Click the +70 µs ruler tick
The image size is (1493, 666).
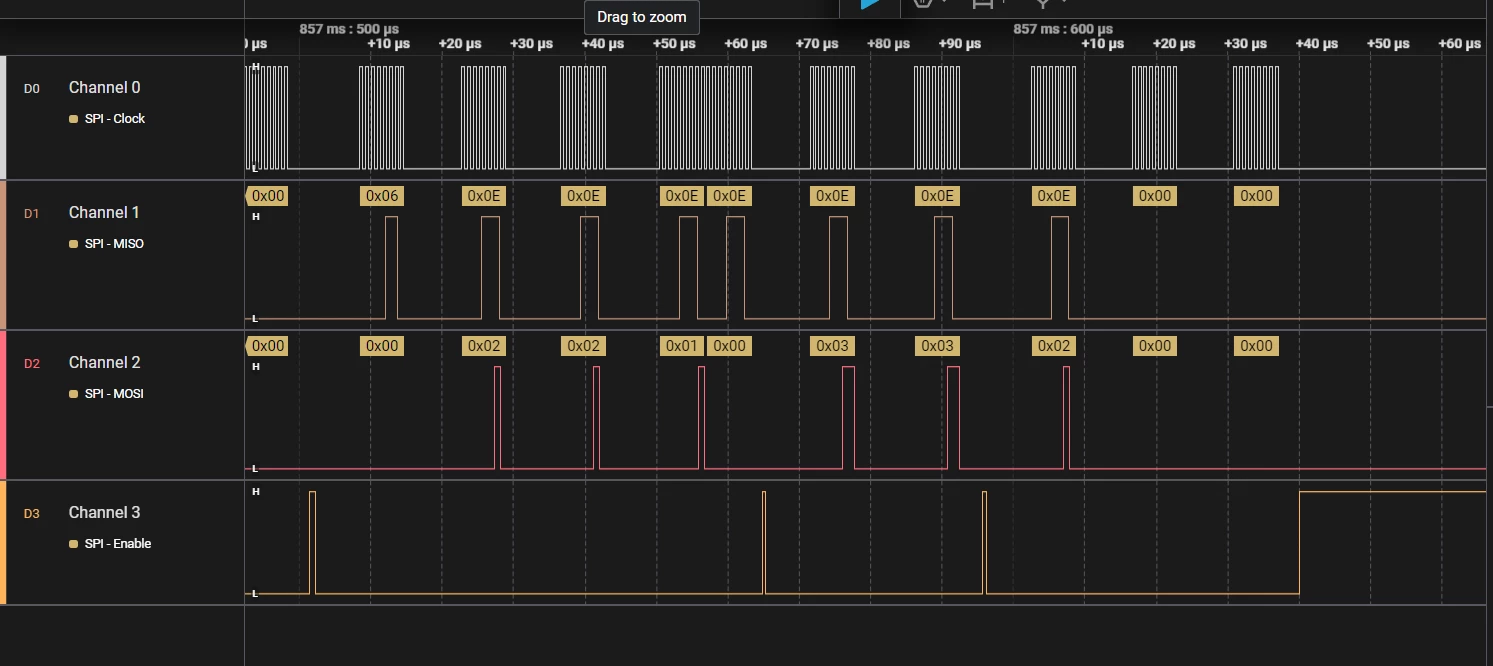tap(817, 44)
